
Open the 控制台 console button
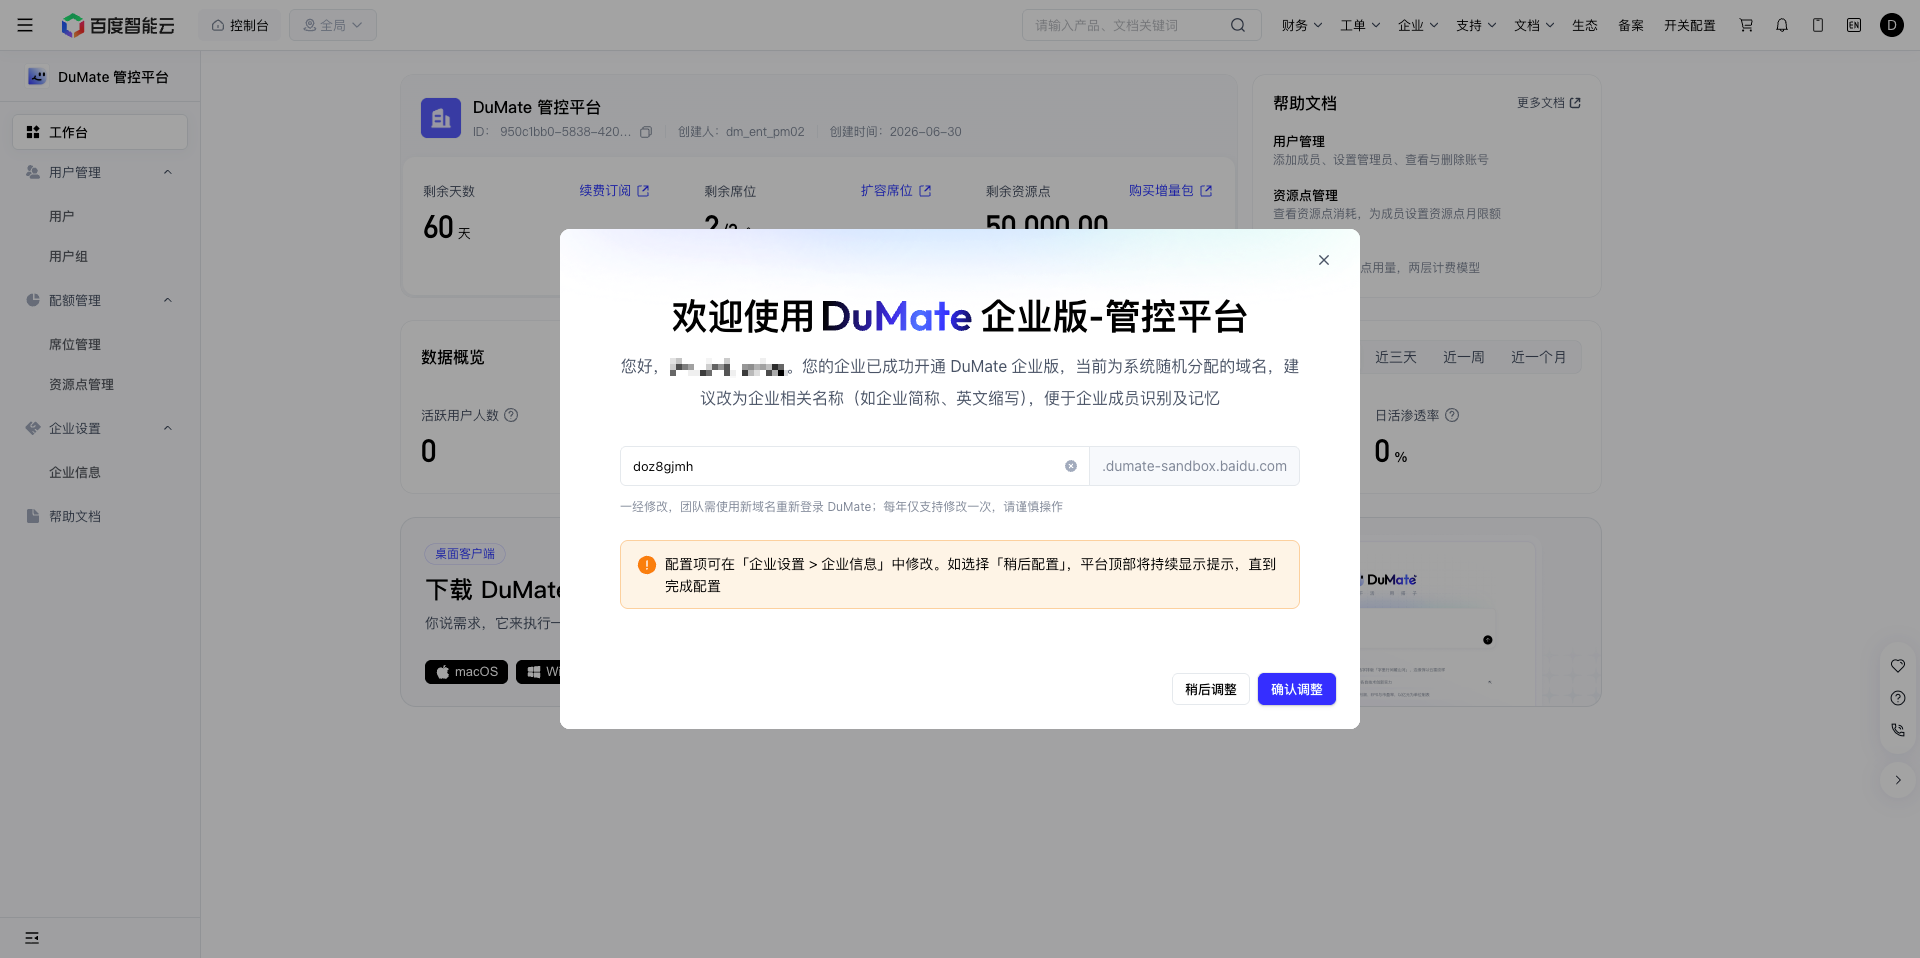coord(240,25)
